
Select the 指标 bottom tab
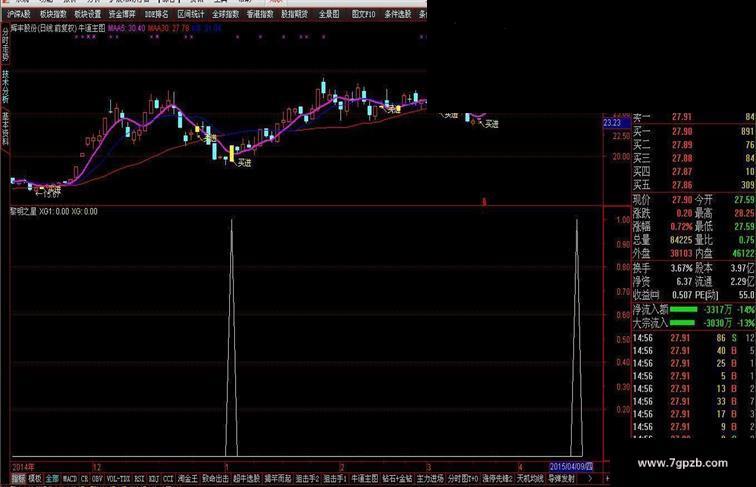18,479
